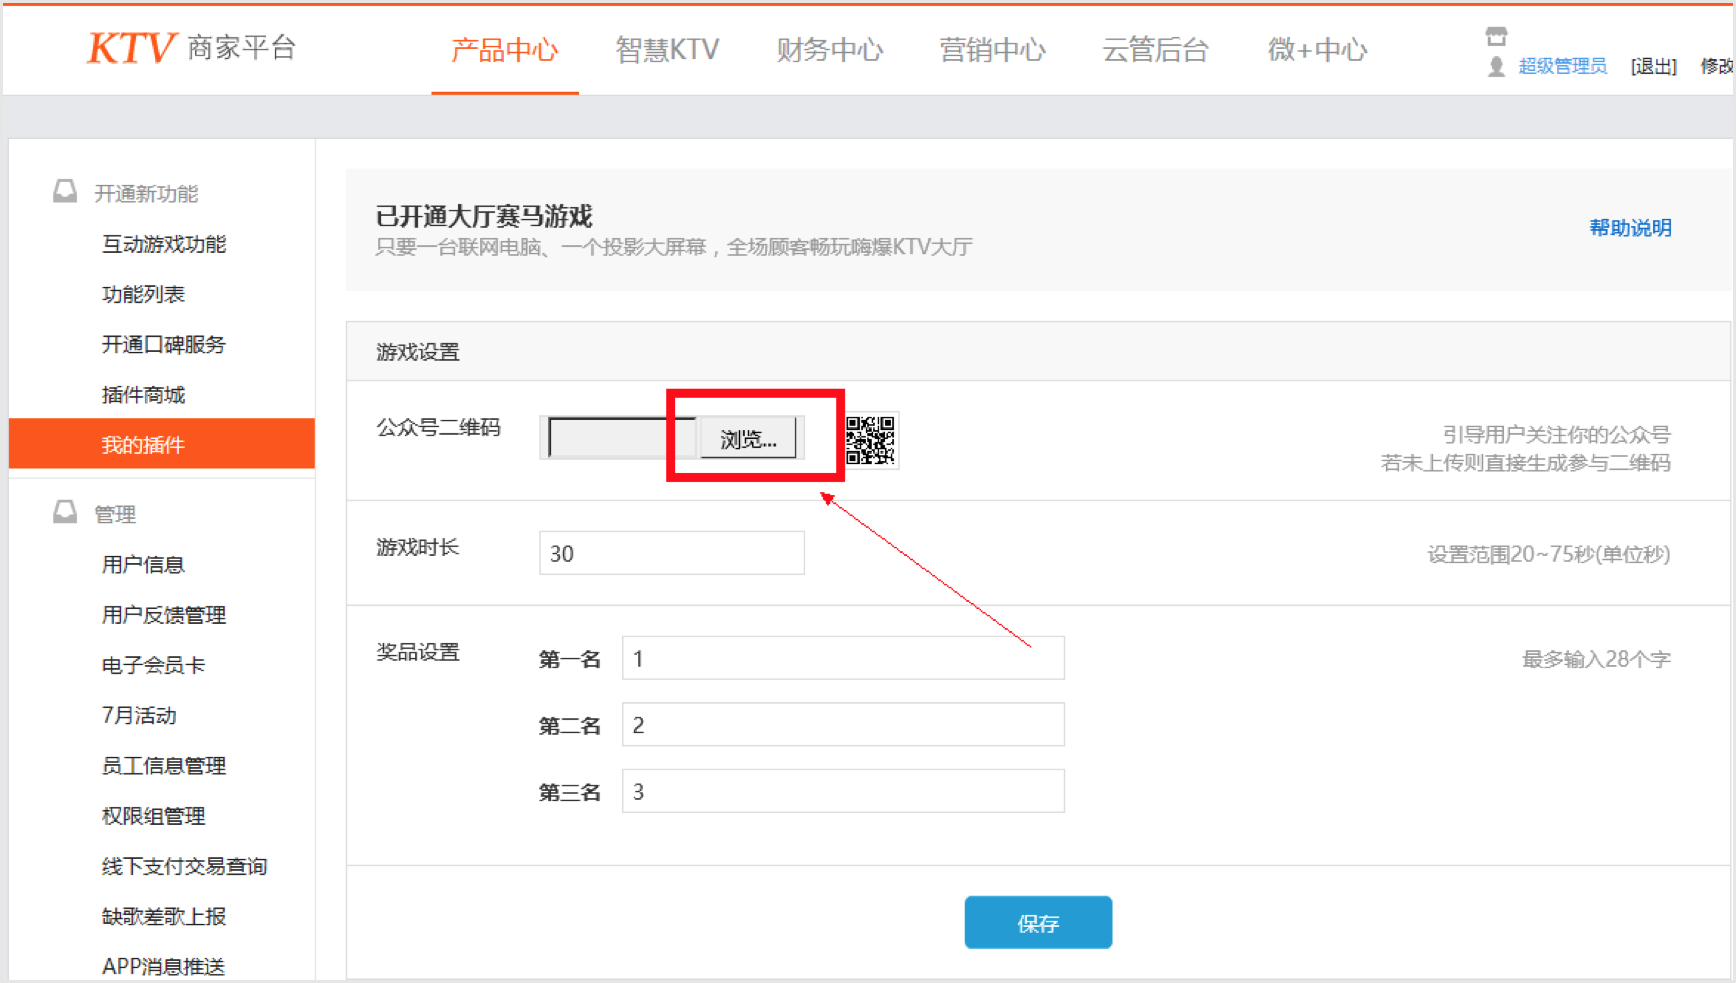Open 电子会员卡 in the sidebar

pyautogui.click(x=153, y=665)
